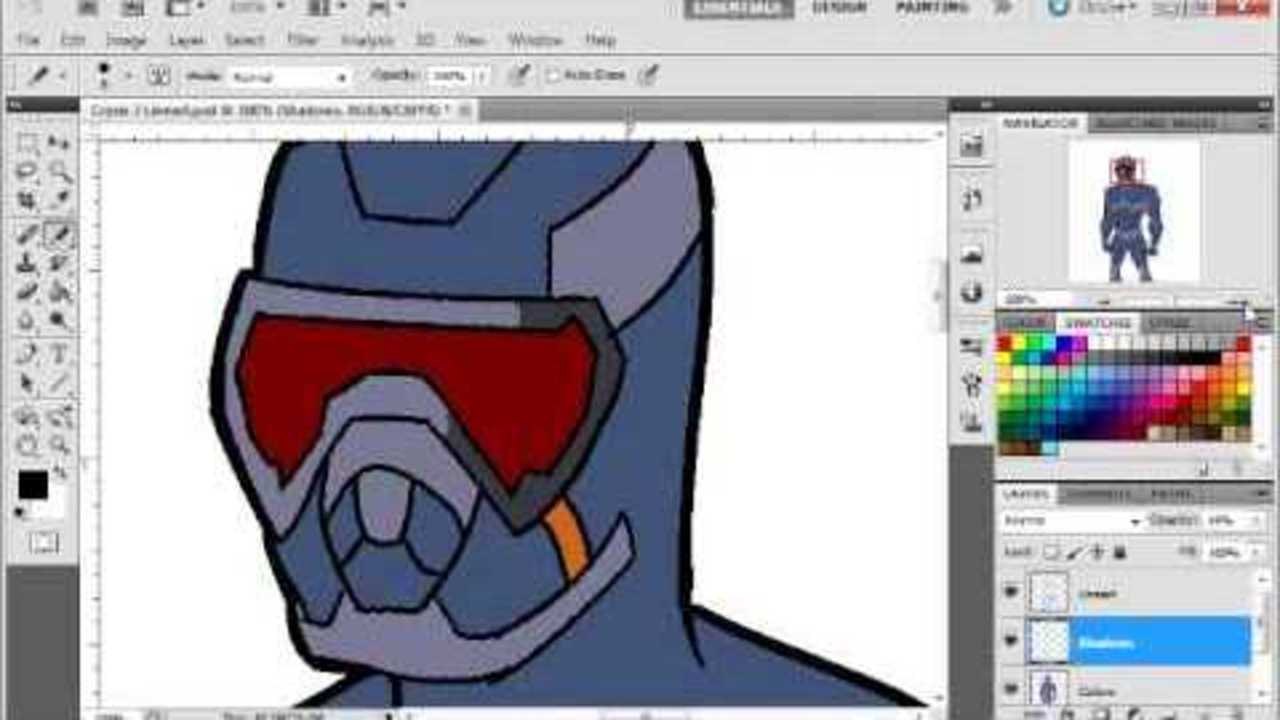Switch to the Painting workspace
This screenshot has width=1280, height=720.
931,8
